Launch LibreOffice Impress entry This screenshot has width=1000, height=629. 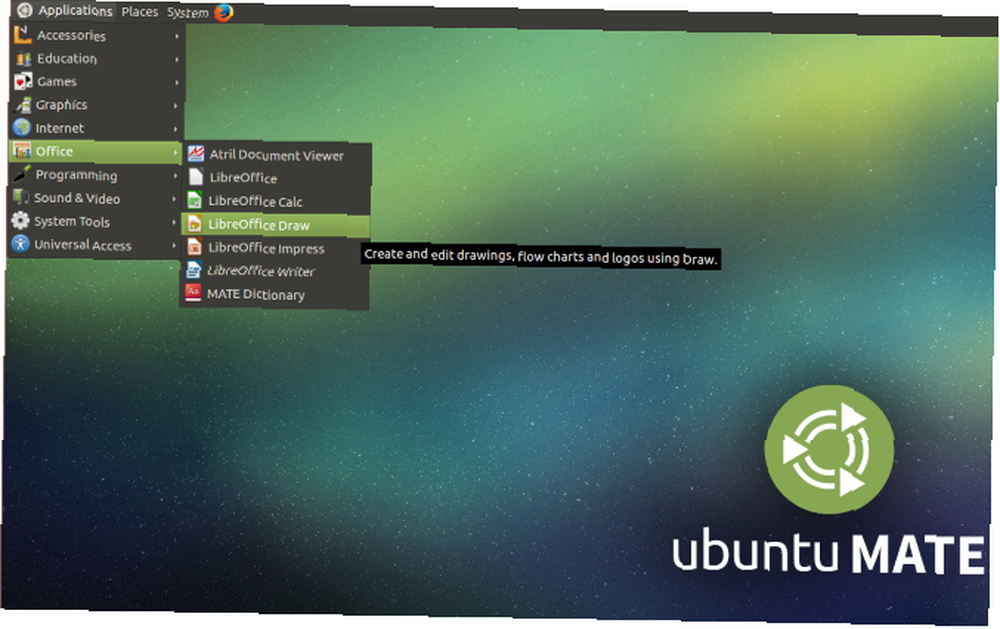tap(275, 248)
